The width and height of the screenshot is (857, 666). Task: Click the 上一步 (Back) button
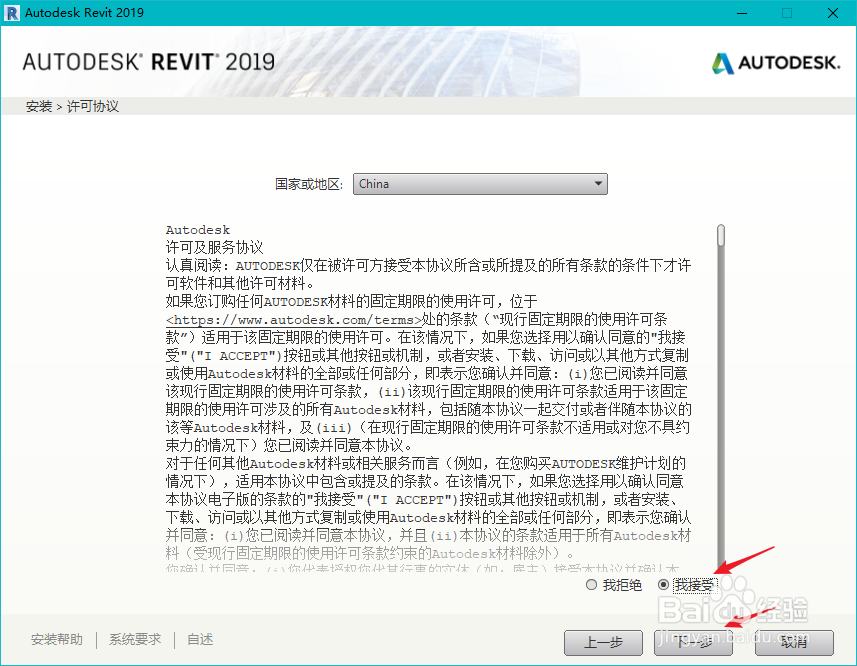point(603,643)
